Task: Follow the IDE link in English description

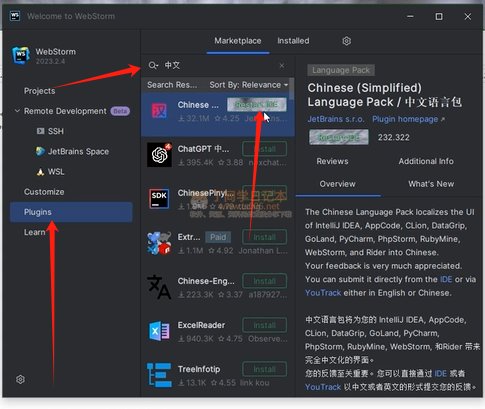Action: (446, 279)
